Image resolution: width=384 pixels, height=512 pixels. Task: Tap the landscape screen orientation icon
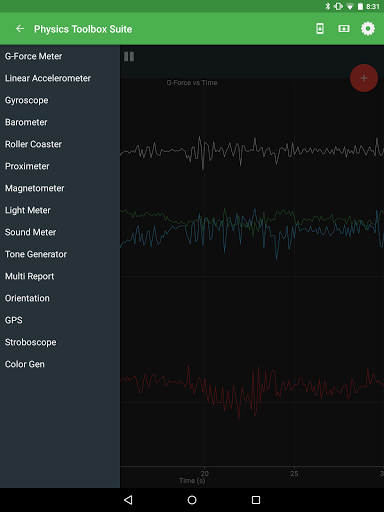pyautogui.click(x=344, y=29)
